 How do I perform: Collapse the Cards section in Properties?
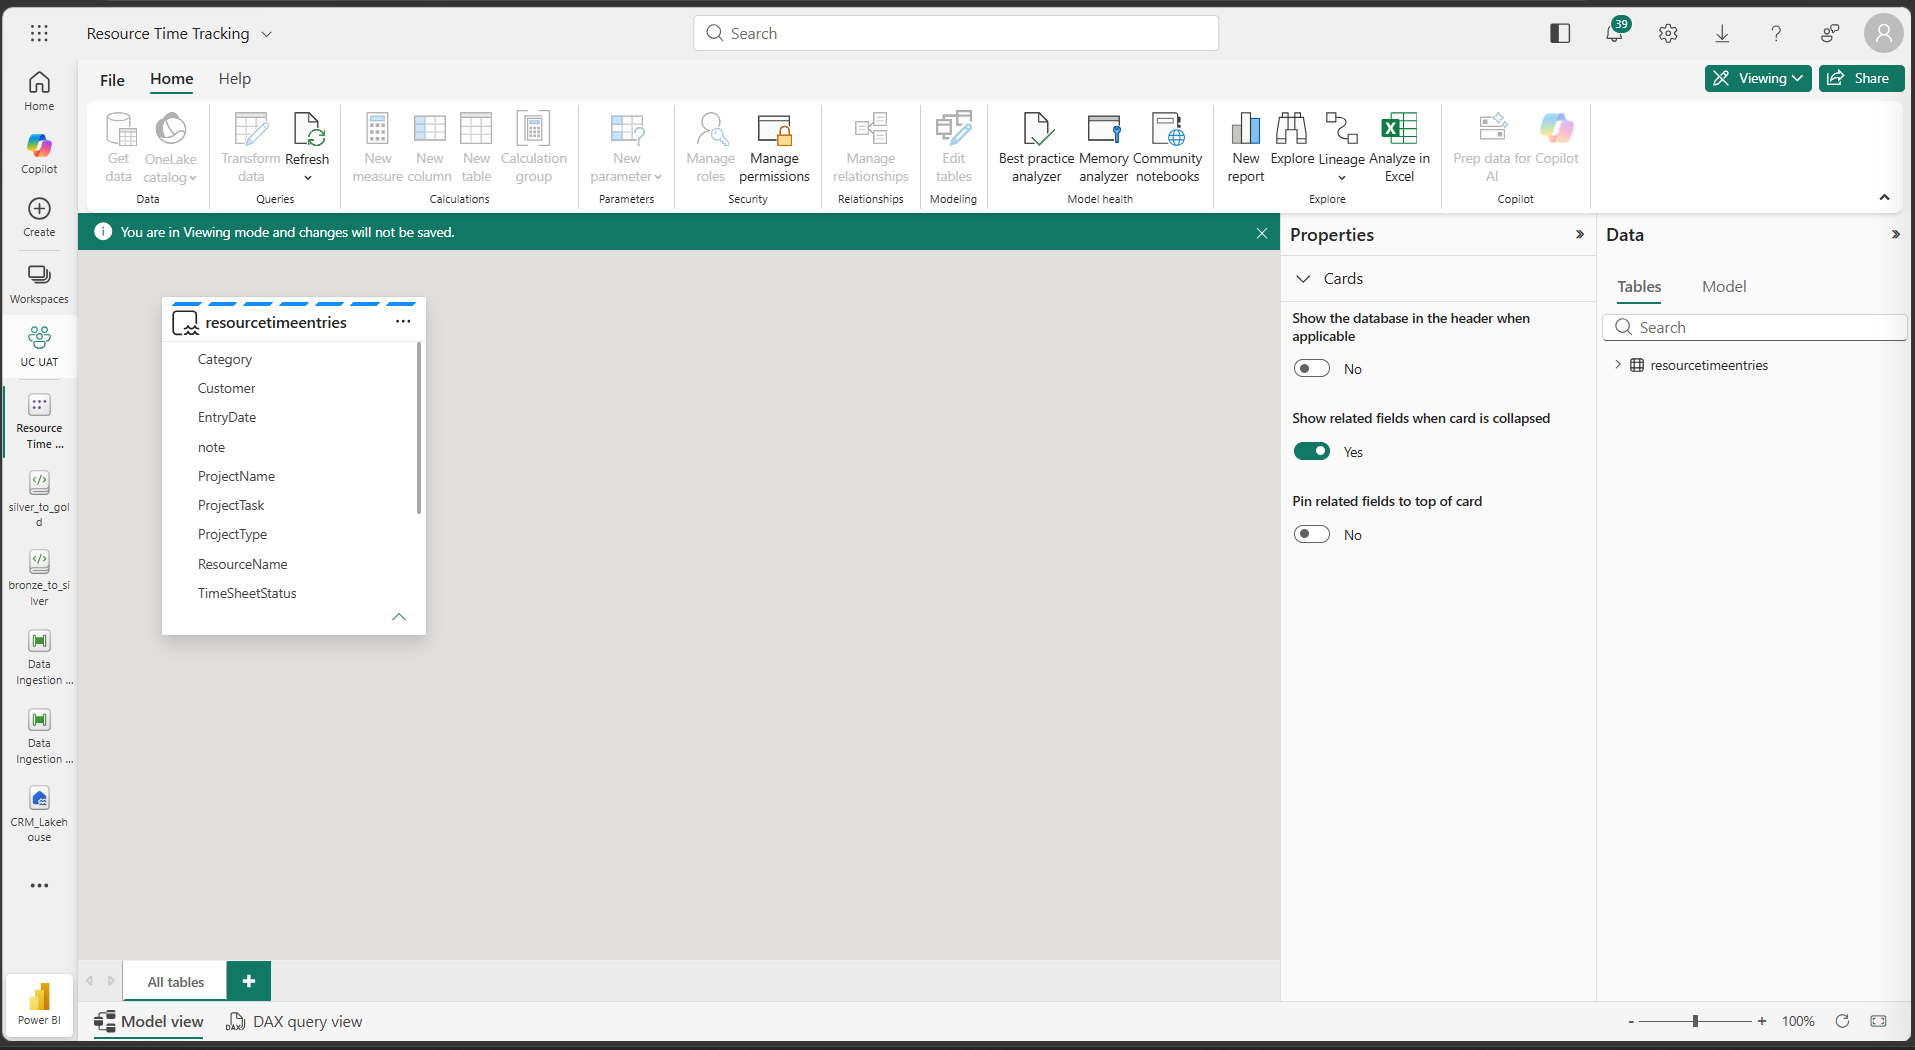(x=1303, y=278)
